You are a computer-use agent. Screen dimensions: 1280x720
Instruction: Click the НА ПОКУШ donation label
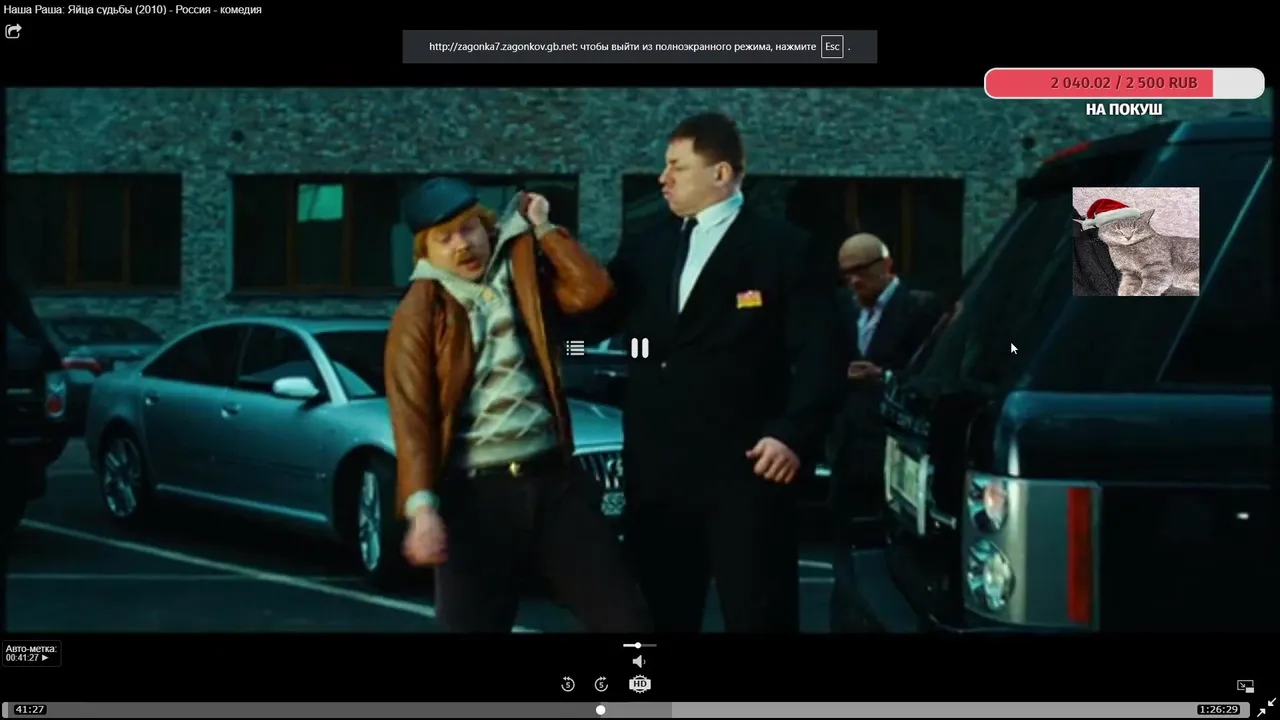click(x=1124, y=109)
